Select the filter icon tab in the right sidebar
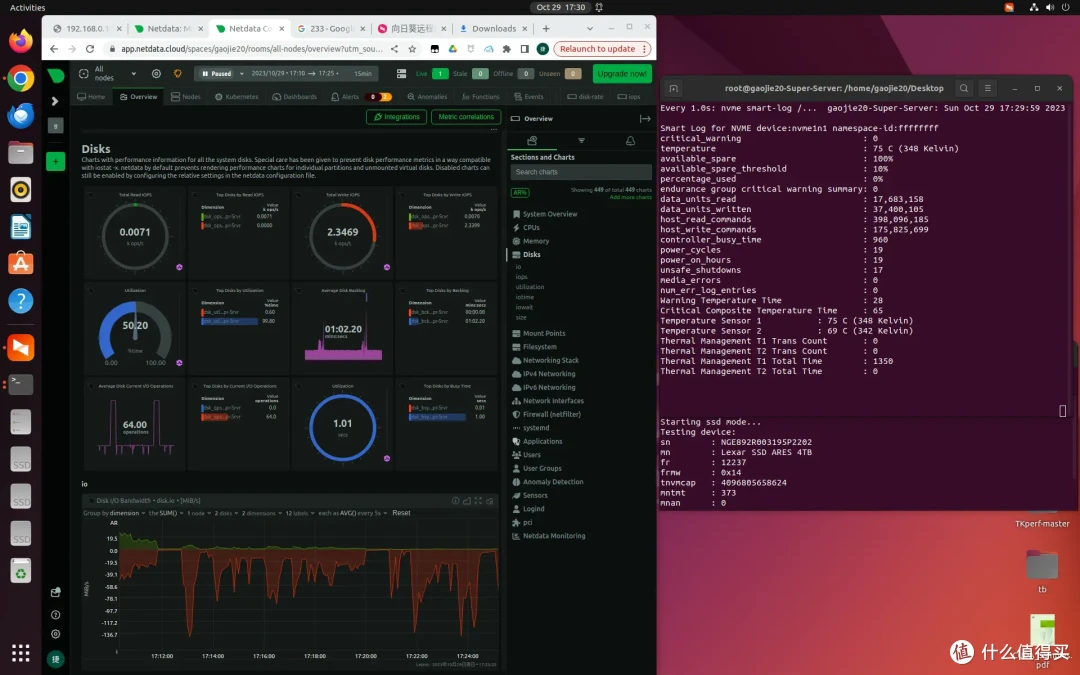The height and width of the screenshot is (675, 1080). [x=582, y=141]
